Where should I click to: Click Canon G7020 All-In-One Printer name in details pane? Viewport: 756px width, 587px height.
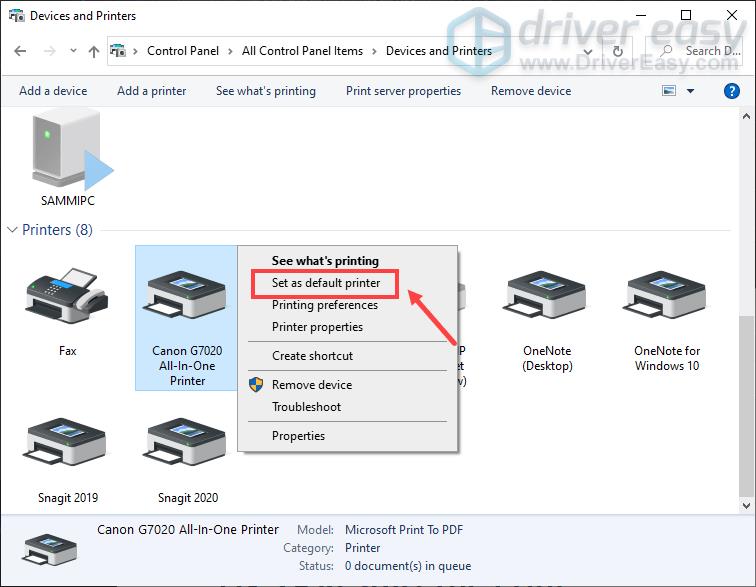click(188, 530)
